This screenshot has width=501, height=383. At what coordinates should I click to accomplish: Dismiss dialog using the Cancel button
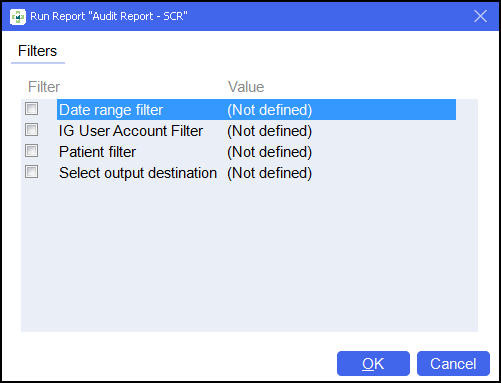(x=453, y=363)
